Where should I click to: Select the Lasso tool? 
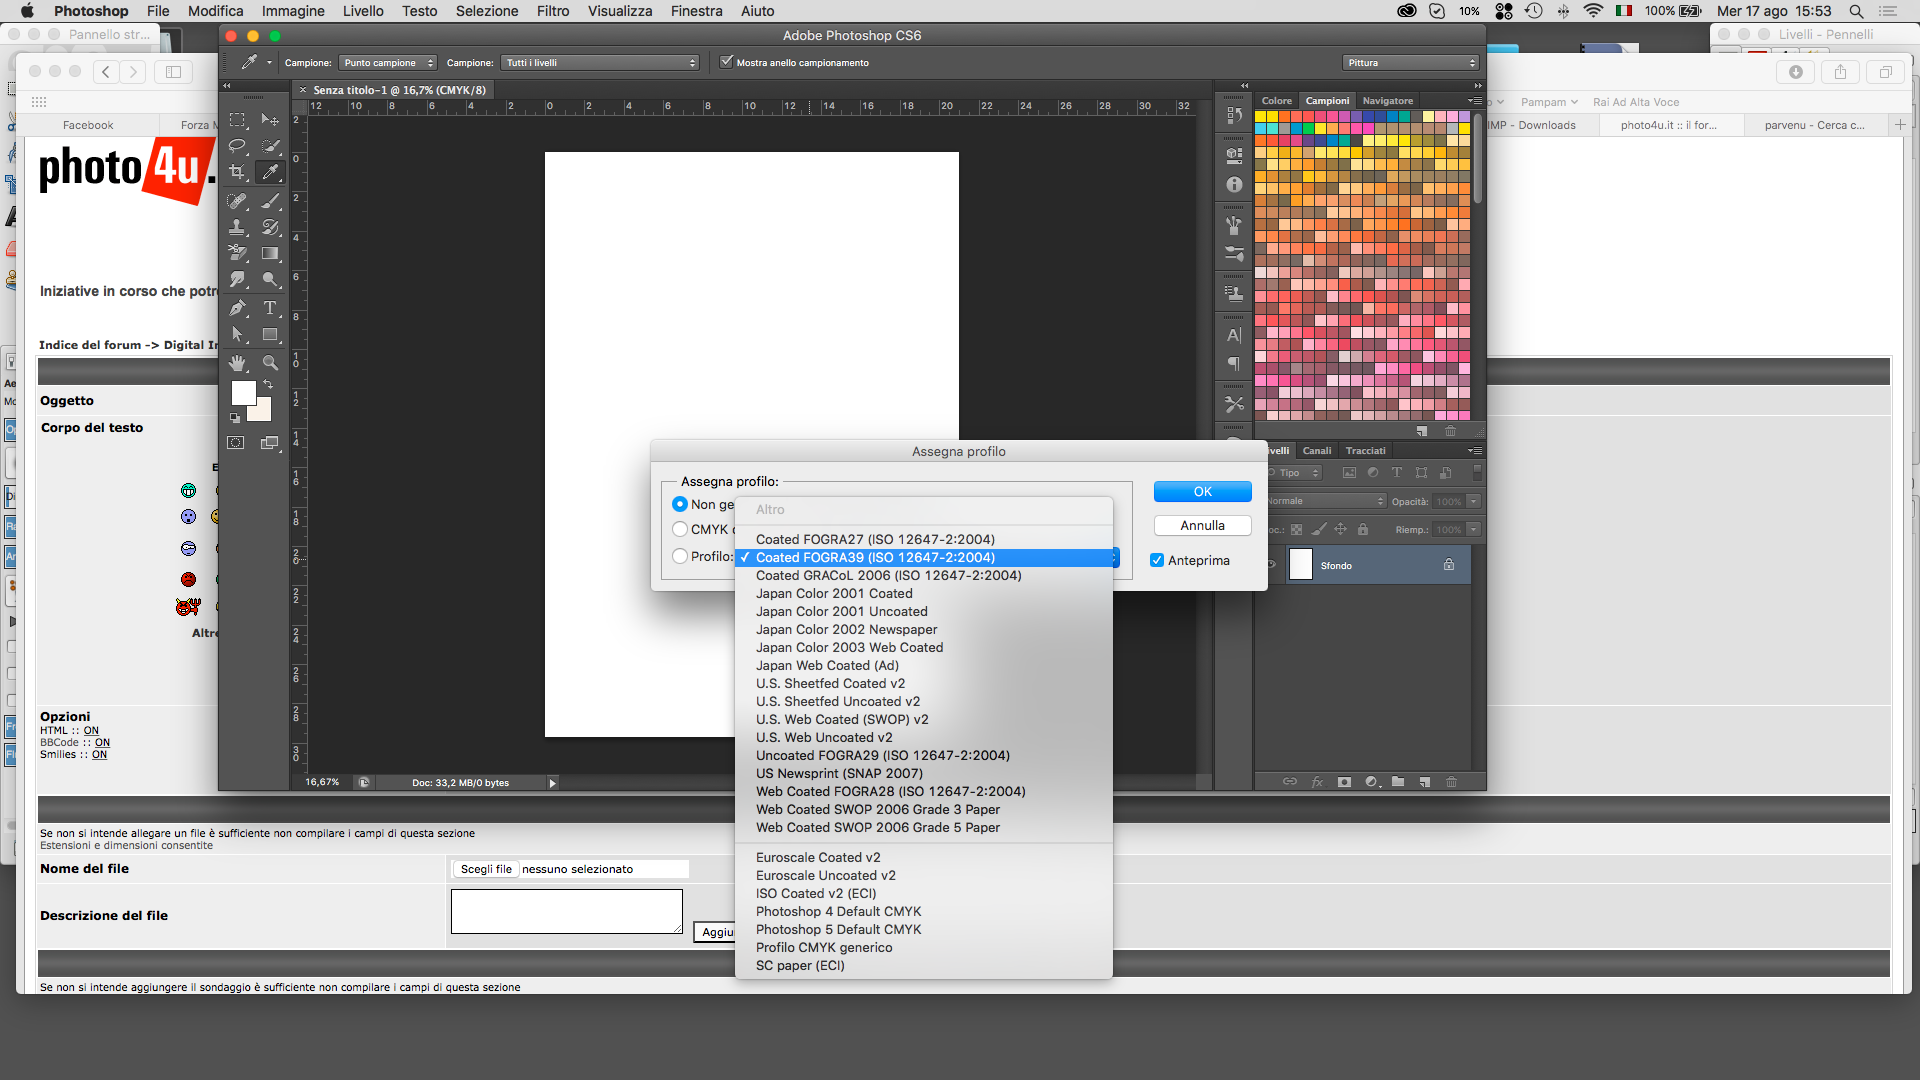pos(237,146)
